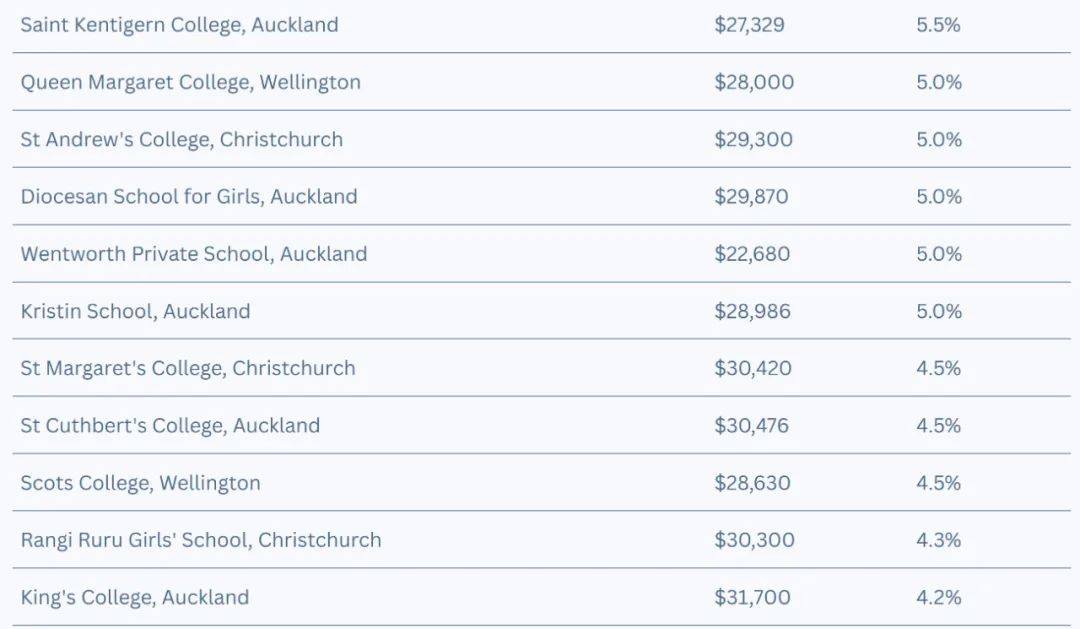Select the $29,870 fee cell

(x=751, y=196)
